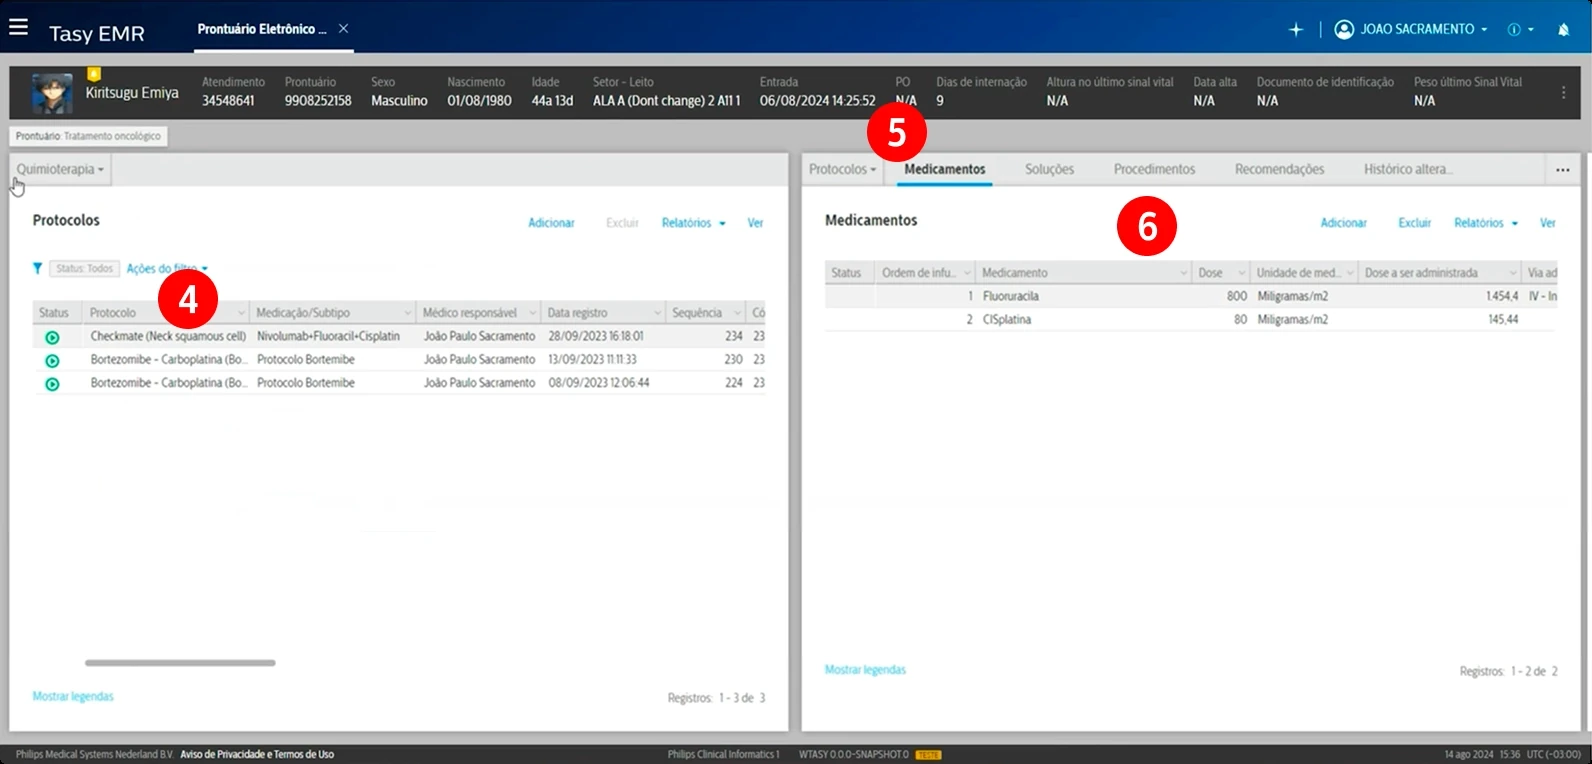1592x764 pixels.
Task: Open Medicação/Subtipo column filter arrow
Action: coord(407,313)
